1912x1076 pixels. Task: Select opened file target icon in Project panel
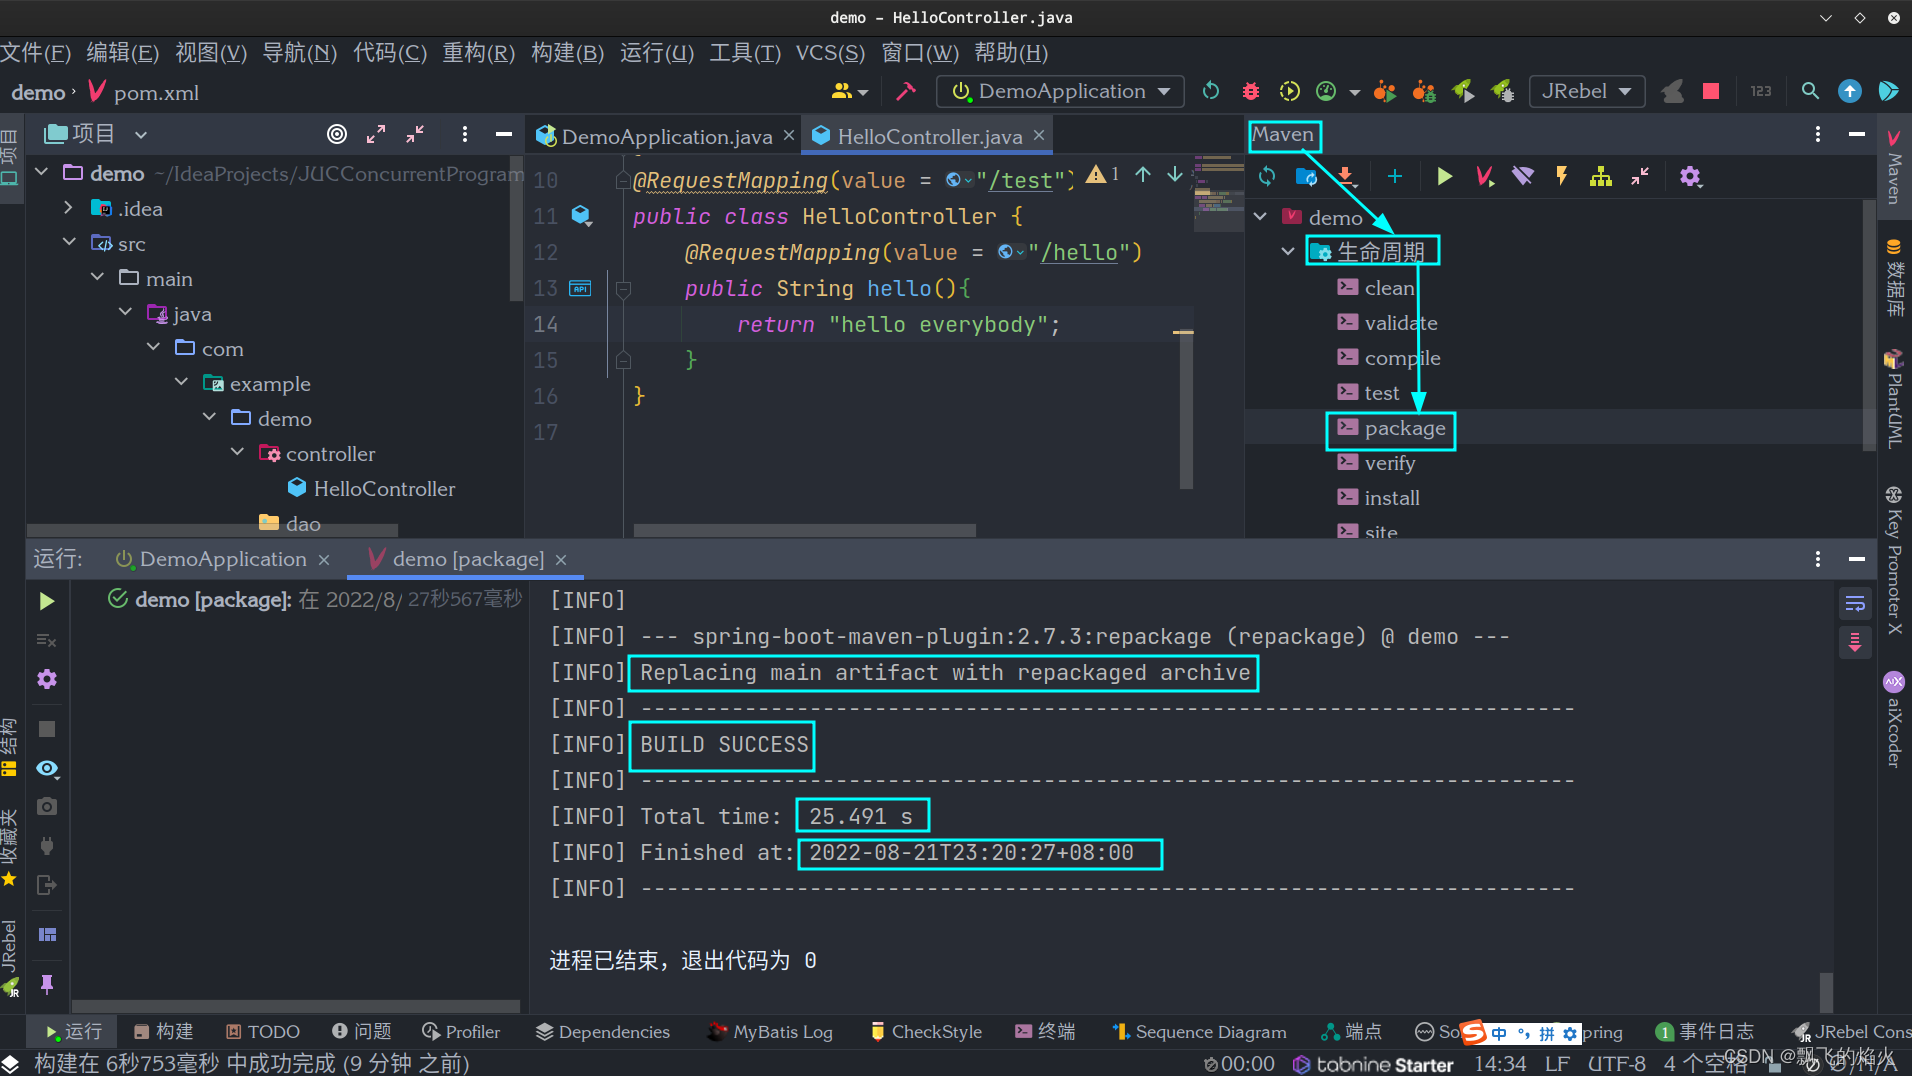tap(338, 134)
